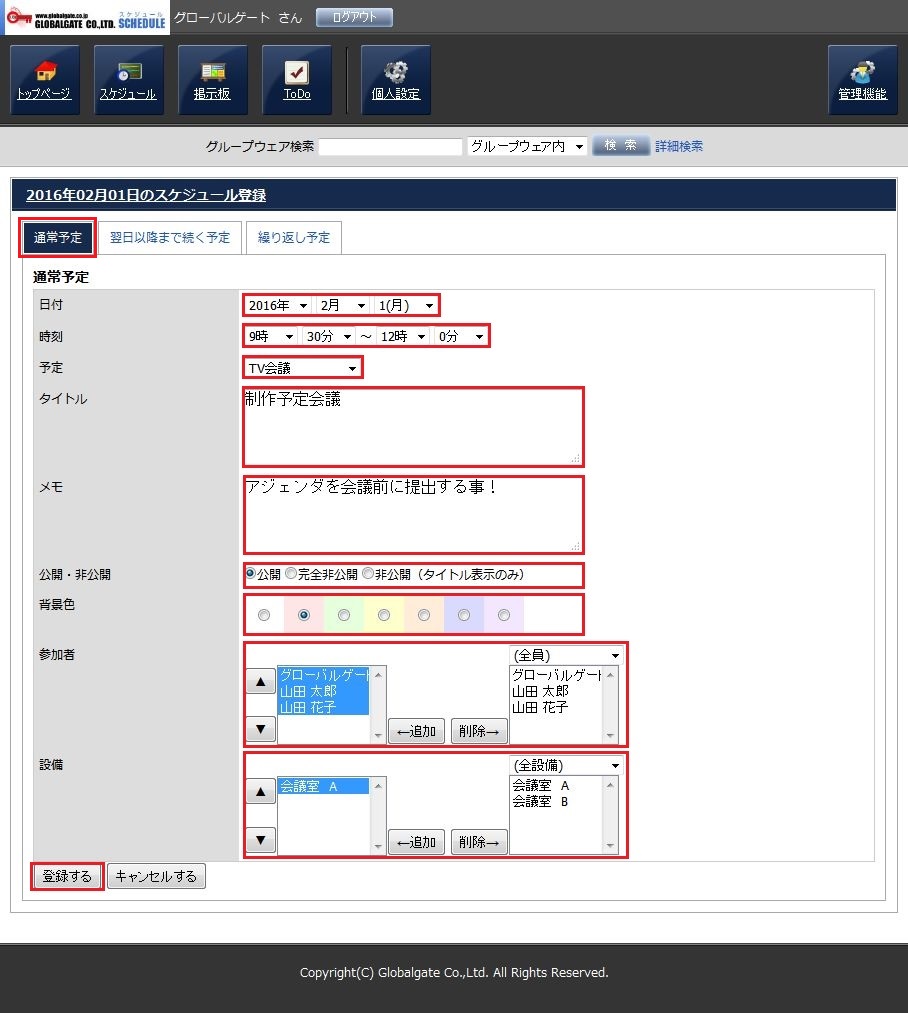Switch to 繰り返し予定 tab
Screen dimensions: 908x1013
294,238
